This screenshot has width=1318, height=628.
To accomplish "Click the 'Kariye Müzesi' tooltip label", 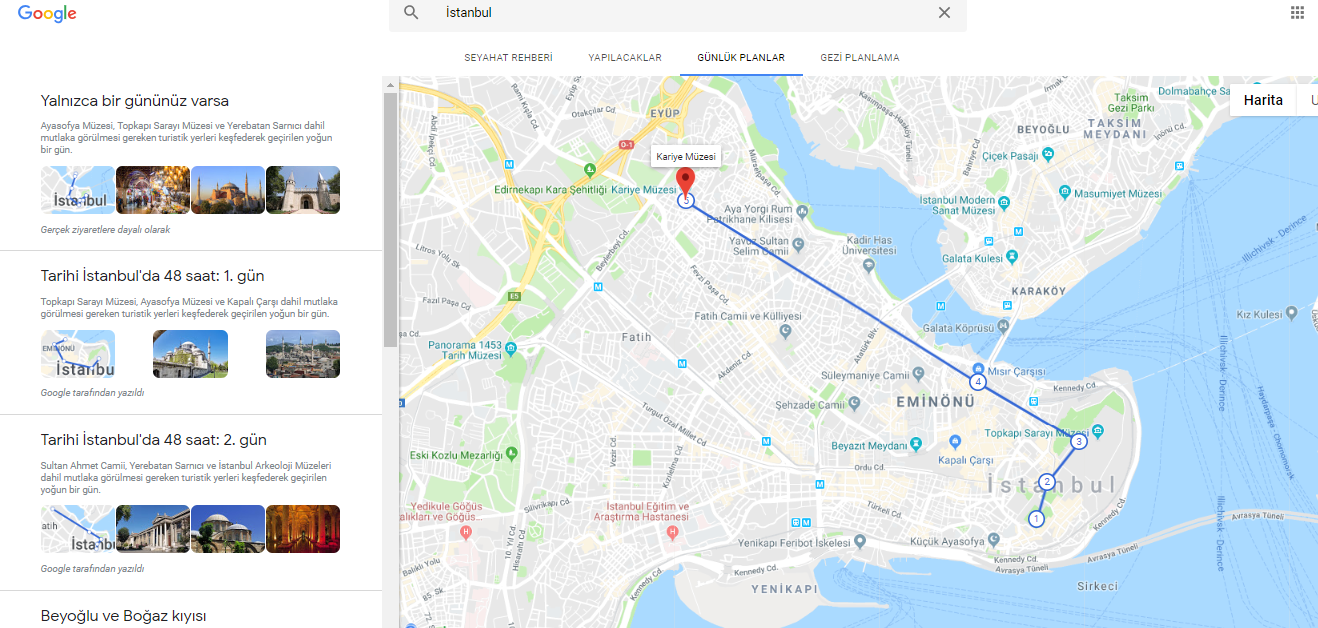I will 685,157.
